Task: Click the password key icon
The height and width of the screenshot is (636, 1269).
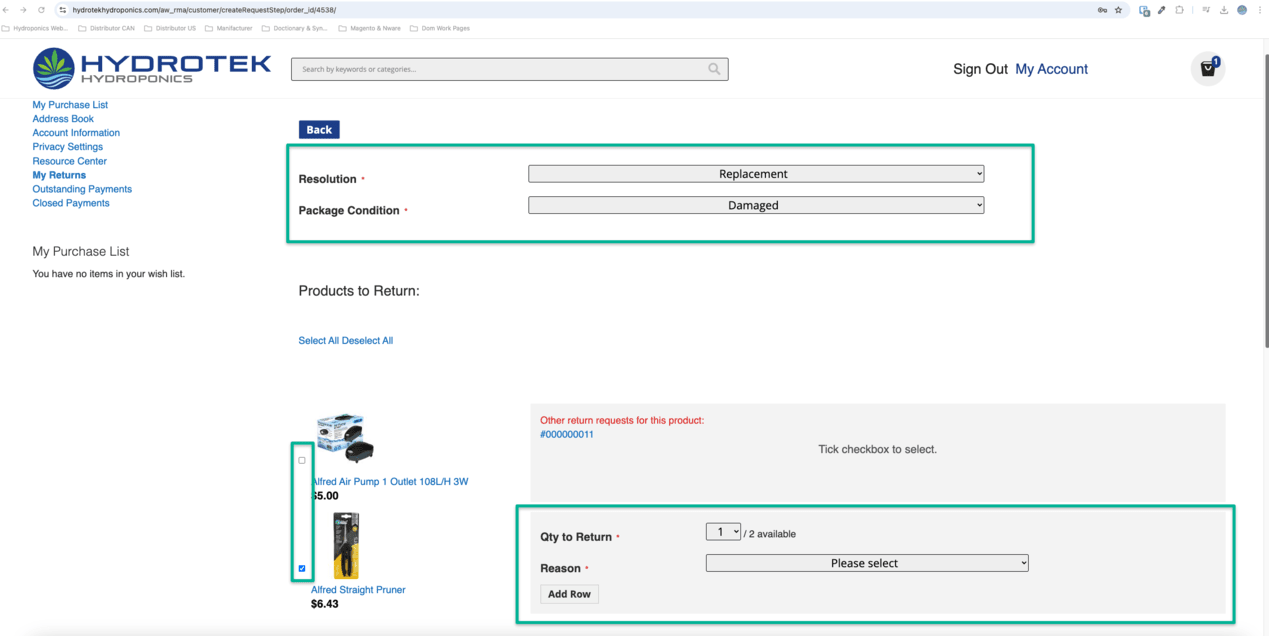Action: tap(1102, 10)
